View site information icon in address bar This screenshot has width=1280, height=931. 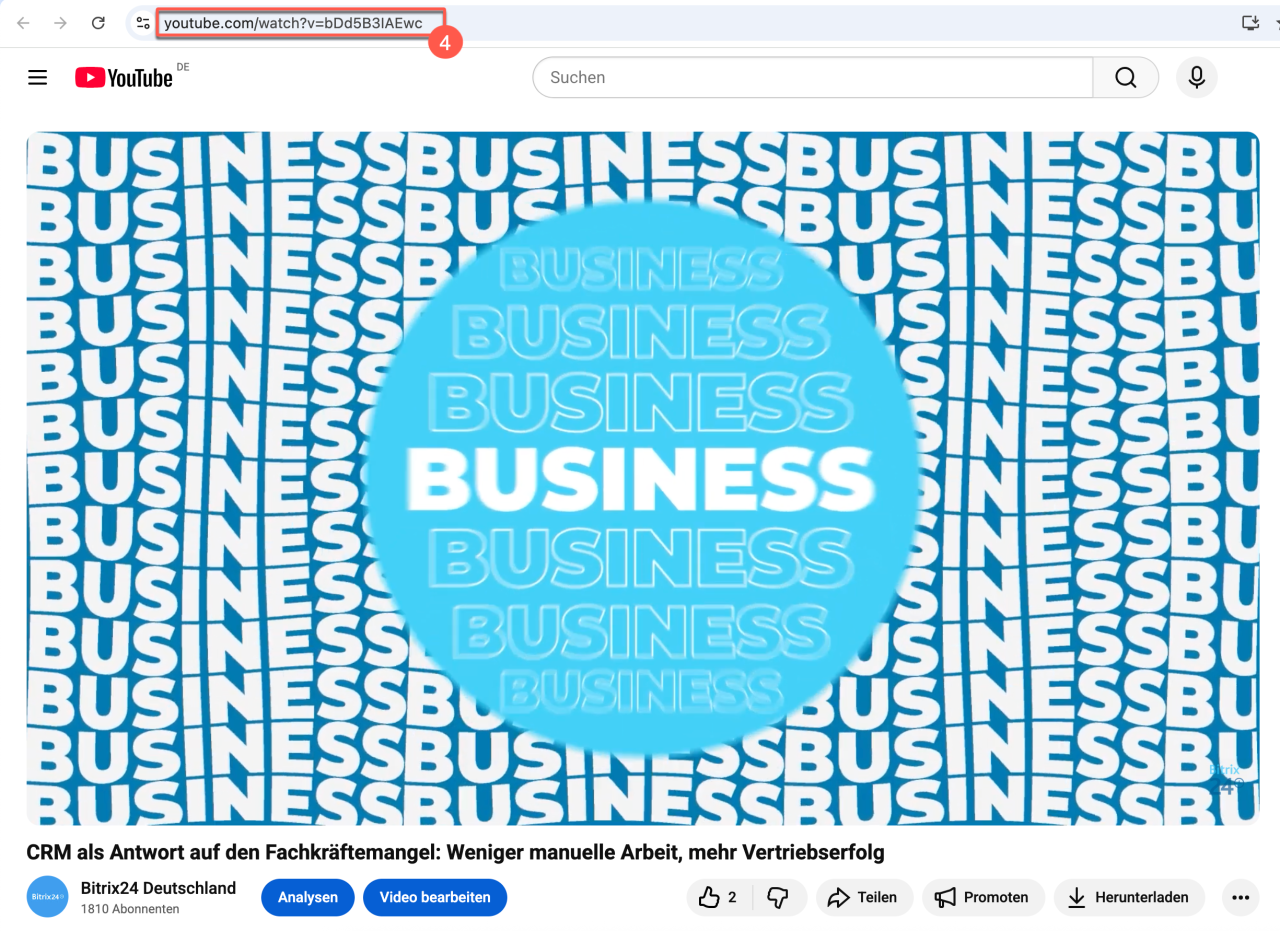coord(143,23)
